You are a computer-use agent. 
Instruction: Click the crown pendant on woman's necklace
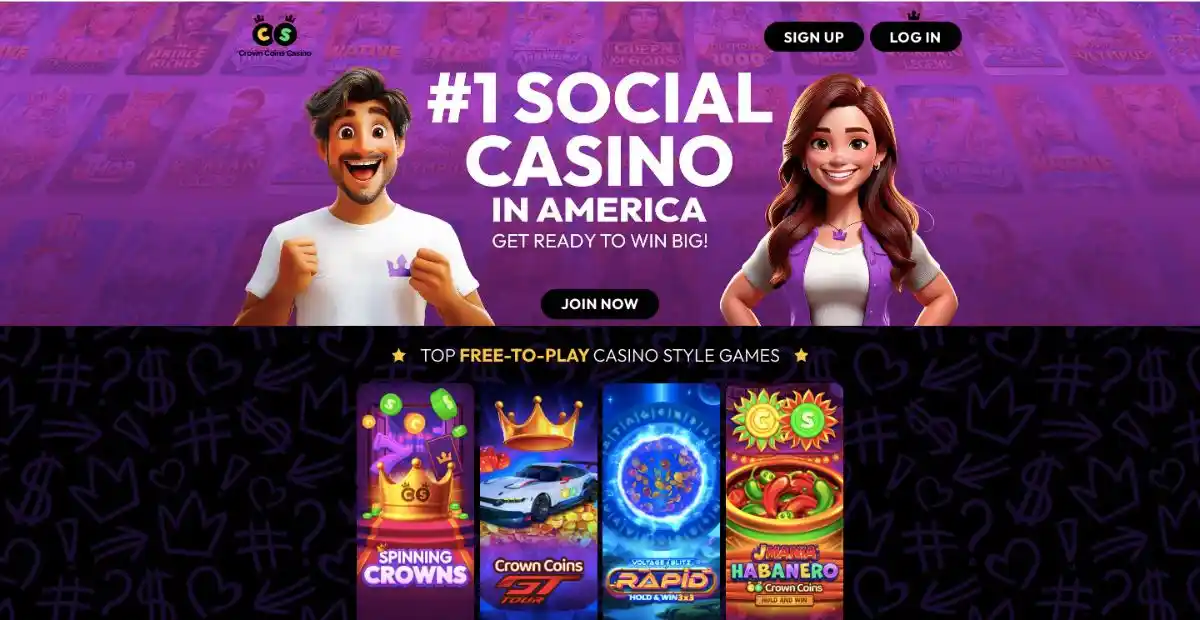coord(837,233)
